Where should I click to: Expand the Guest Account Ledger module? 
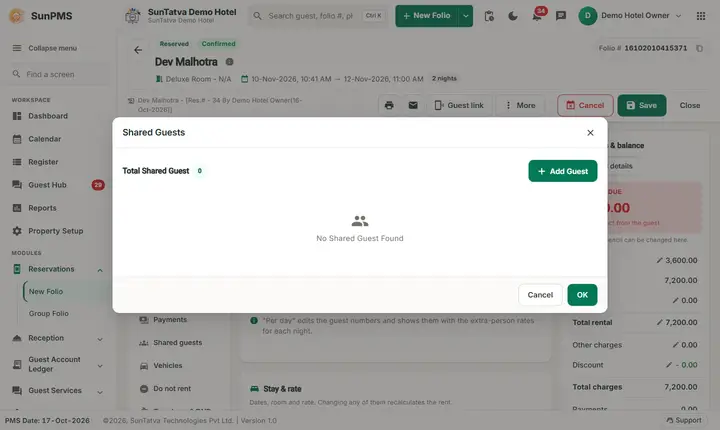tap(100, 366)
